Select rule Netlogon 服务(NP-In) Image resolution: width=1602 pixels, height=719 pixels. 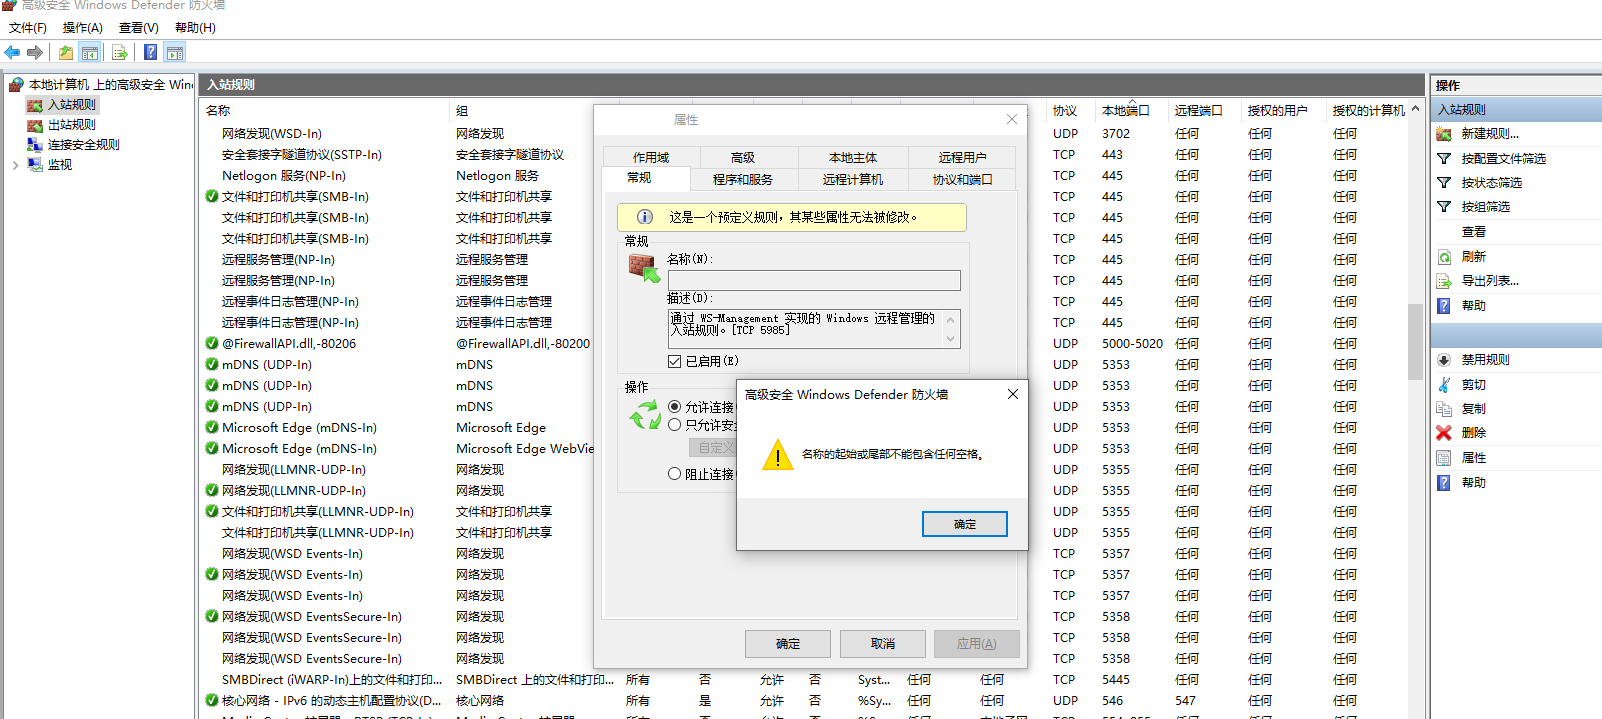pyautogui.click(x=284, y=175)
